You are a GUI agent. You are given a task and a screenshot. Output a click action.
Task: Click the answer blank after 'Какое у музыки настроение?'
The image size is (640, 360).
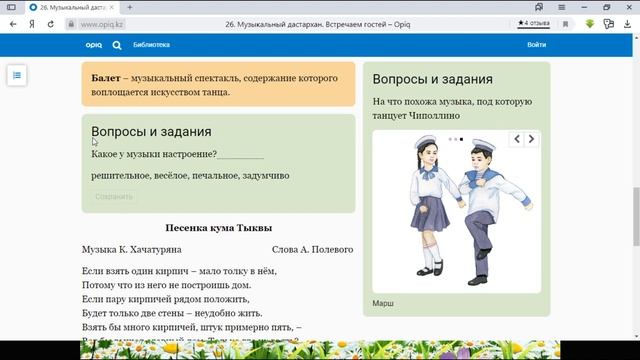pos(240,154)
